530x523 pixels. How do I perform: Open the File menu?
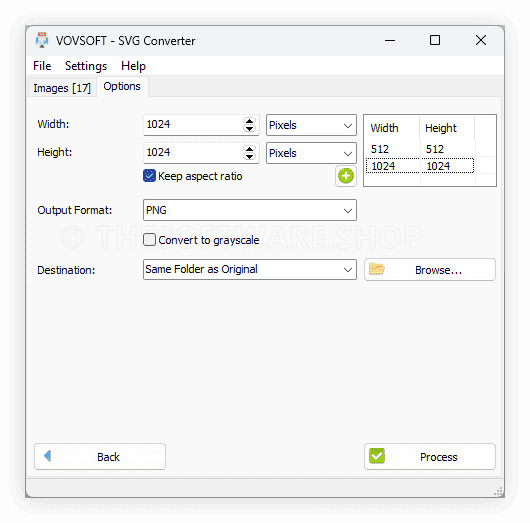click(42, 66)
